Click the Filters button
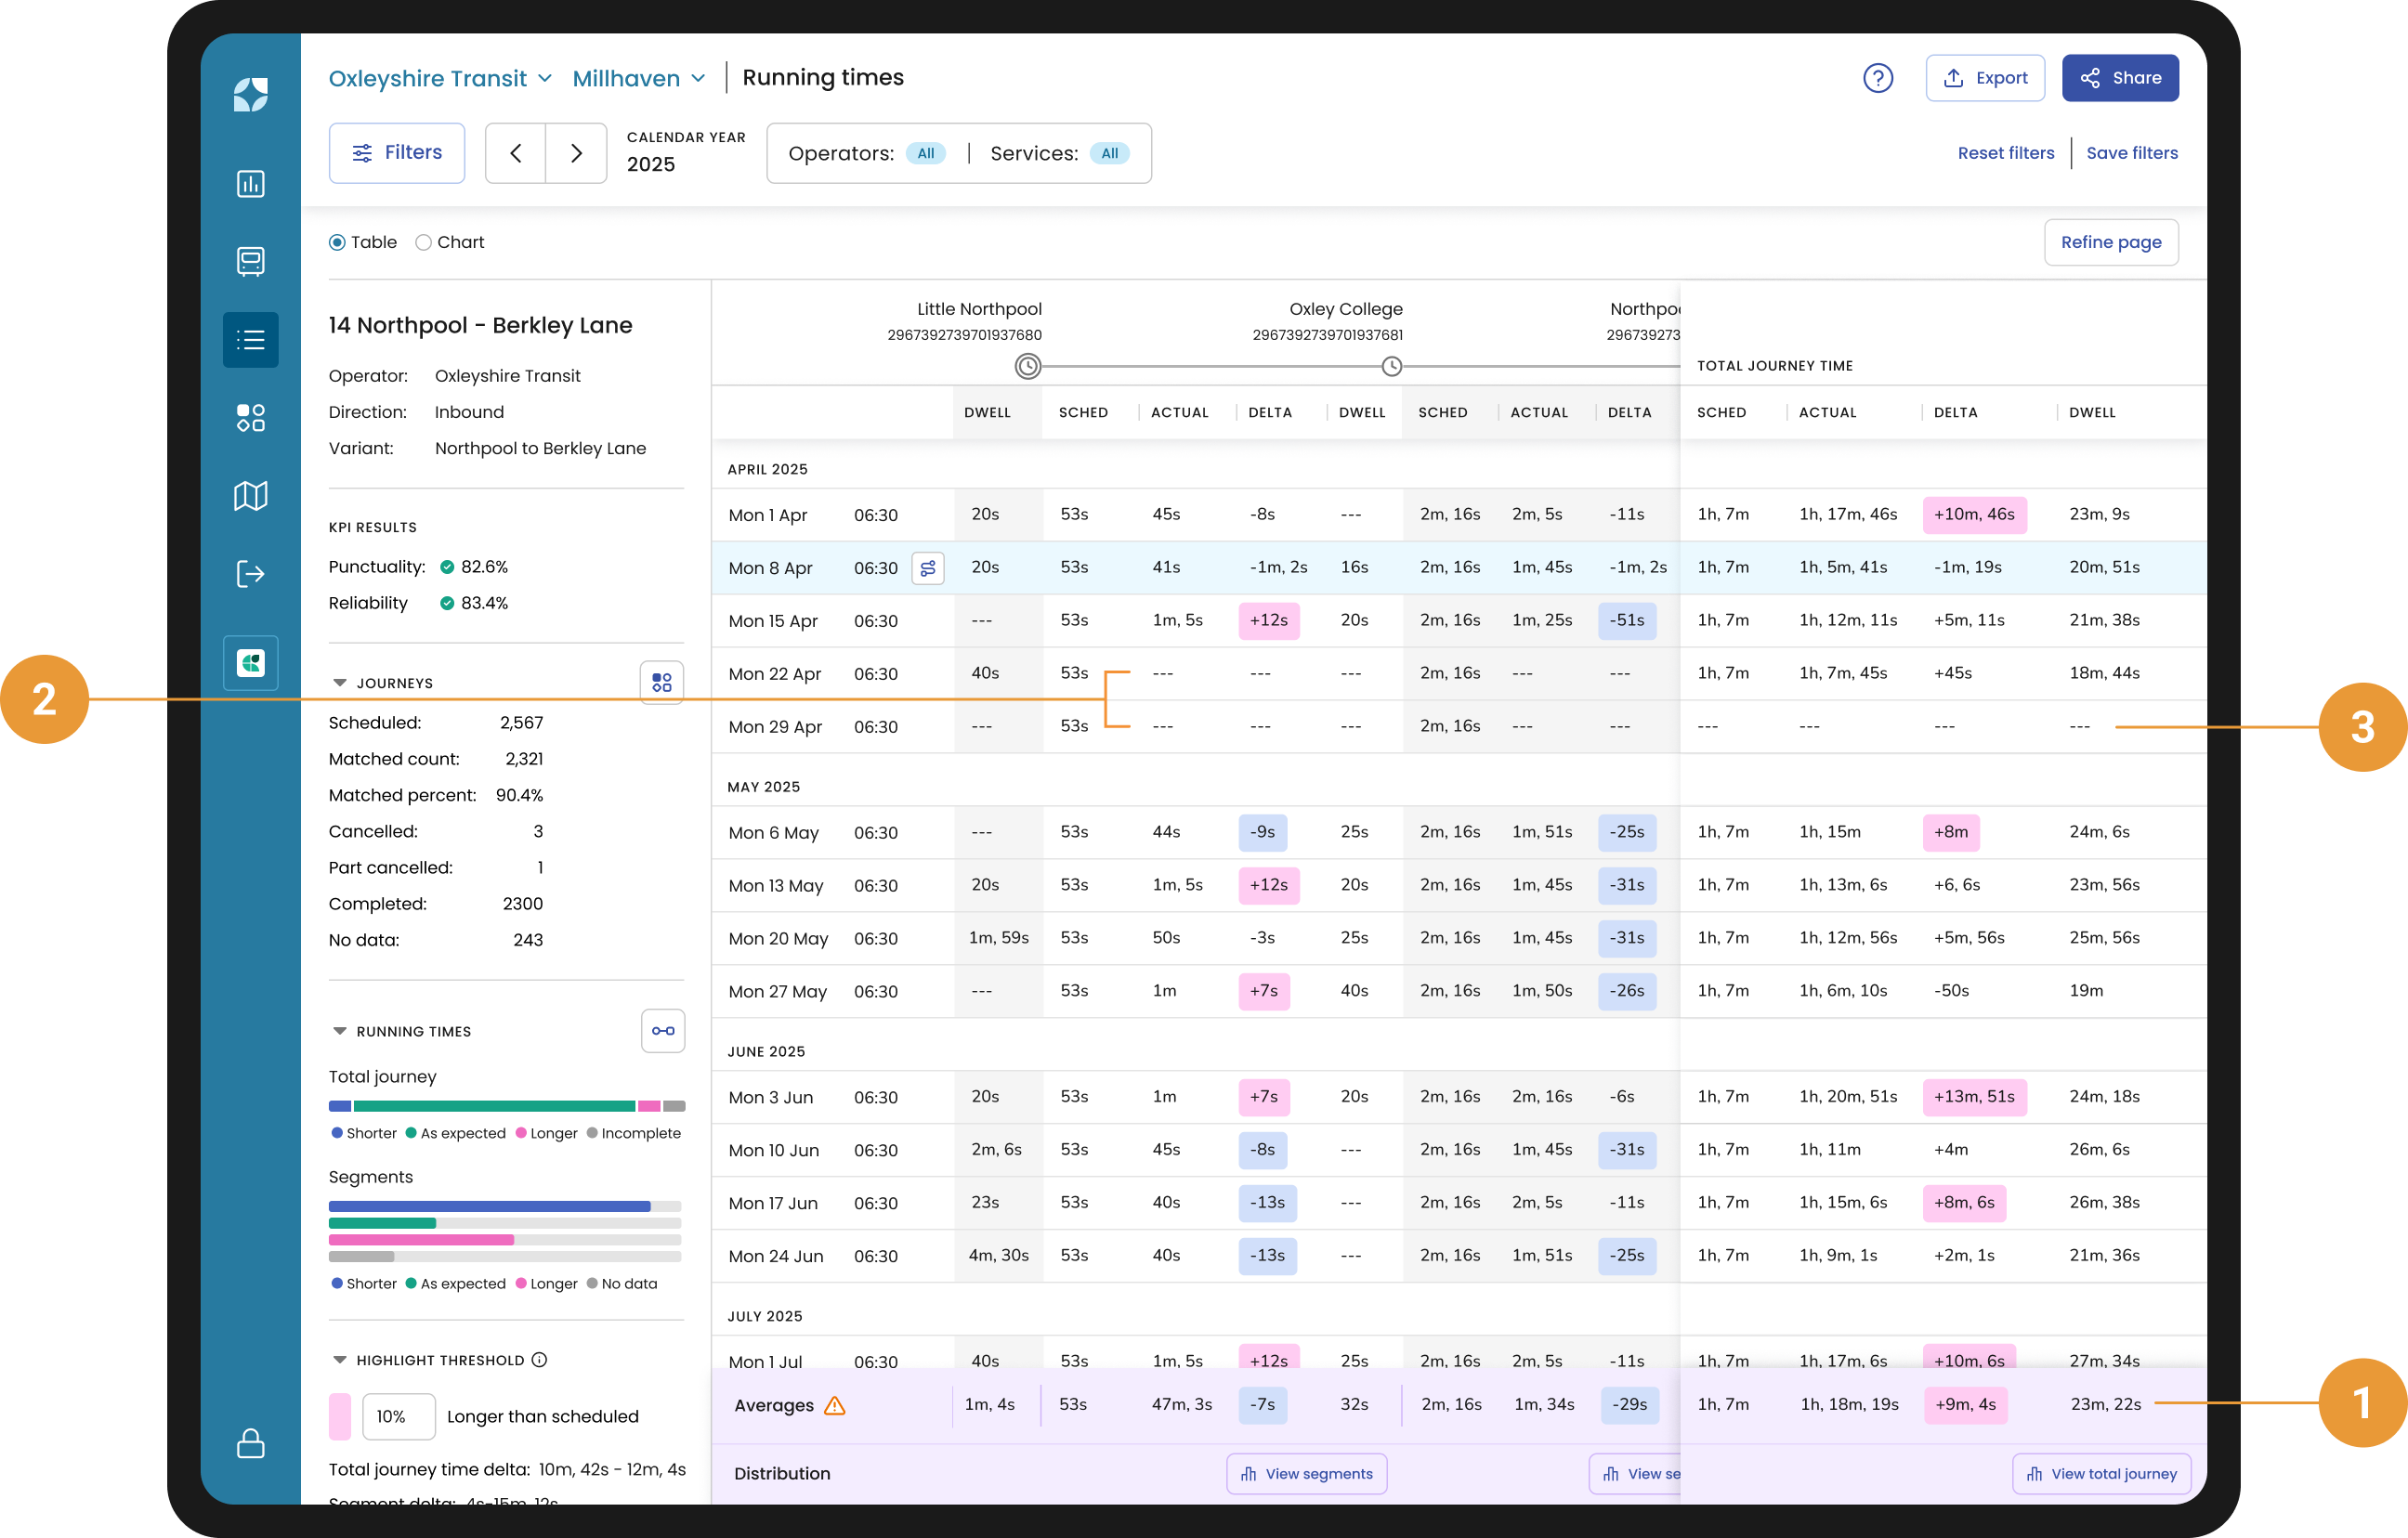Screen dimensions: 2408x1538 pyautogui.click(x=397, y=153)
